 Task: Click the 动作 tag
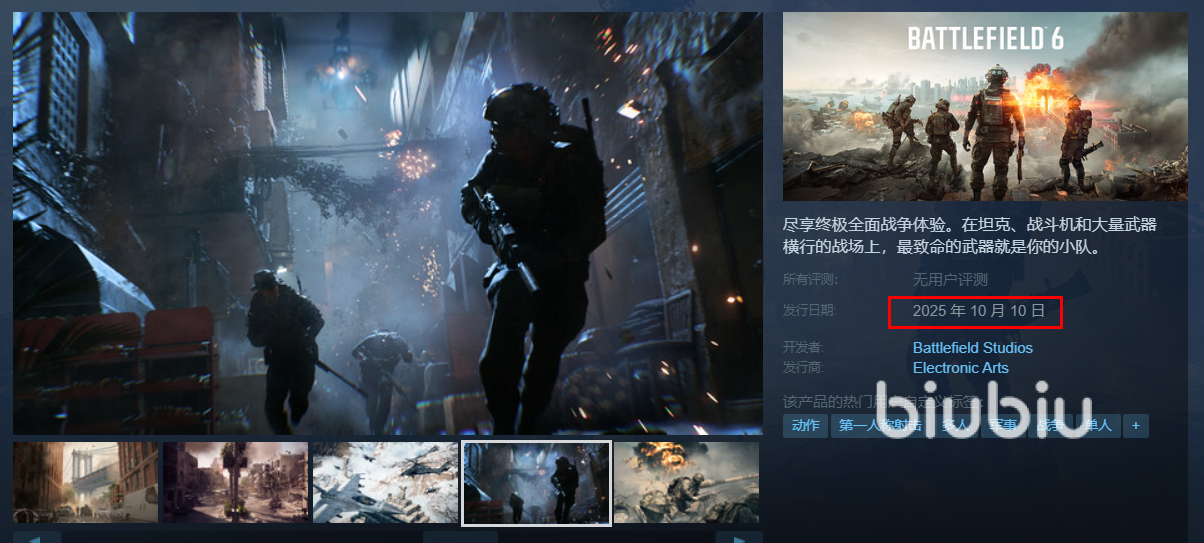(805, 426)
